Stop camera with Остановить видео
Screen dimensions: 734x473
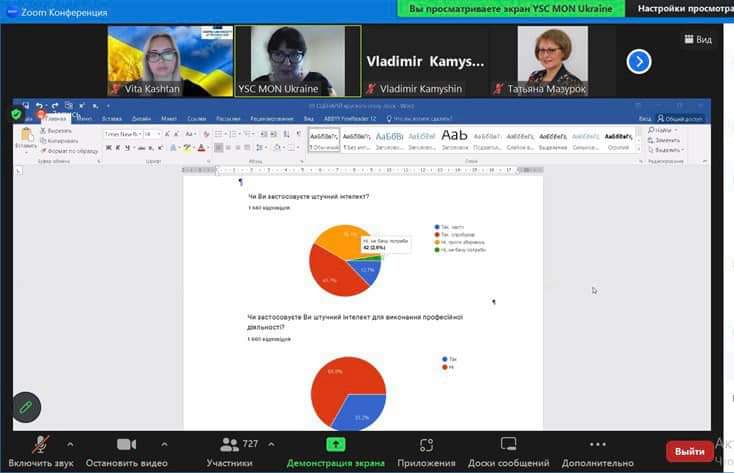click(x=126, y=451)
